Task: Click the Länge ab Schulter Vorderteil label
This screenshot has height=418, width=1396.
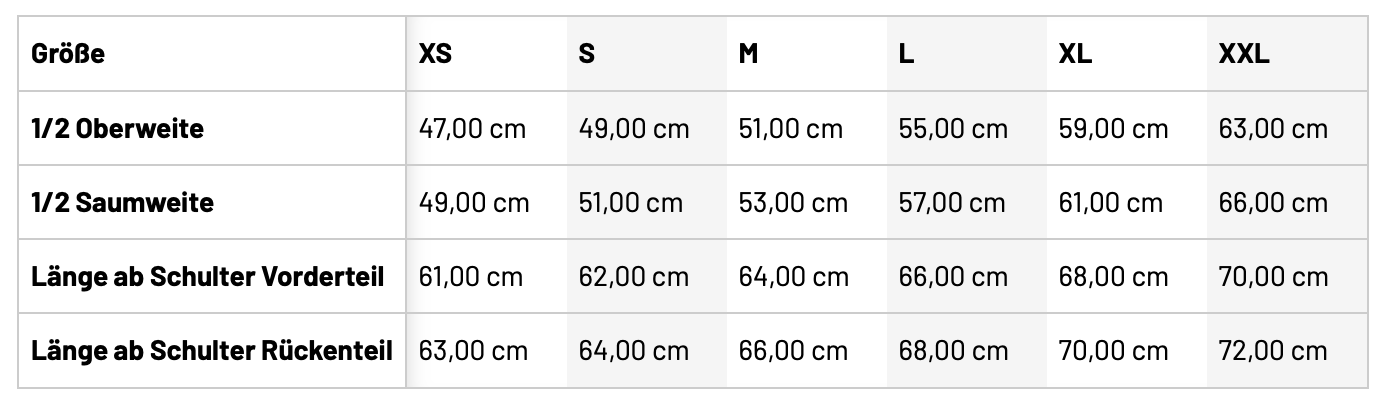Action: click(x=208, y=277)
